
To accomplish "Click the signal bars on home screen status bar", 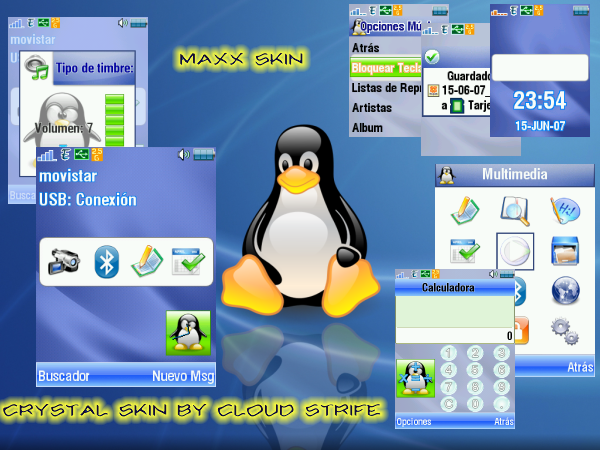I will click(47, 155).
